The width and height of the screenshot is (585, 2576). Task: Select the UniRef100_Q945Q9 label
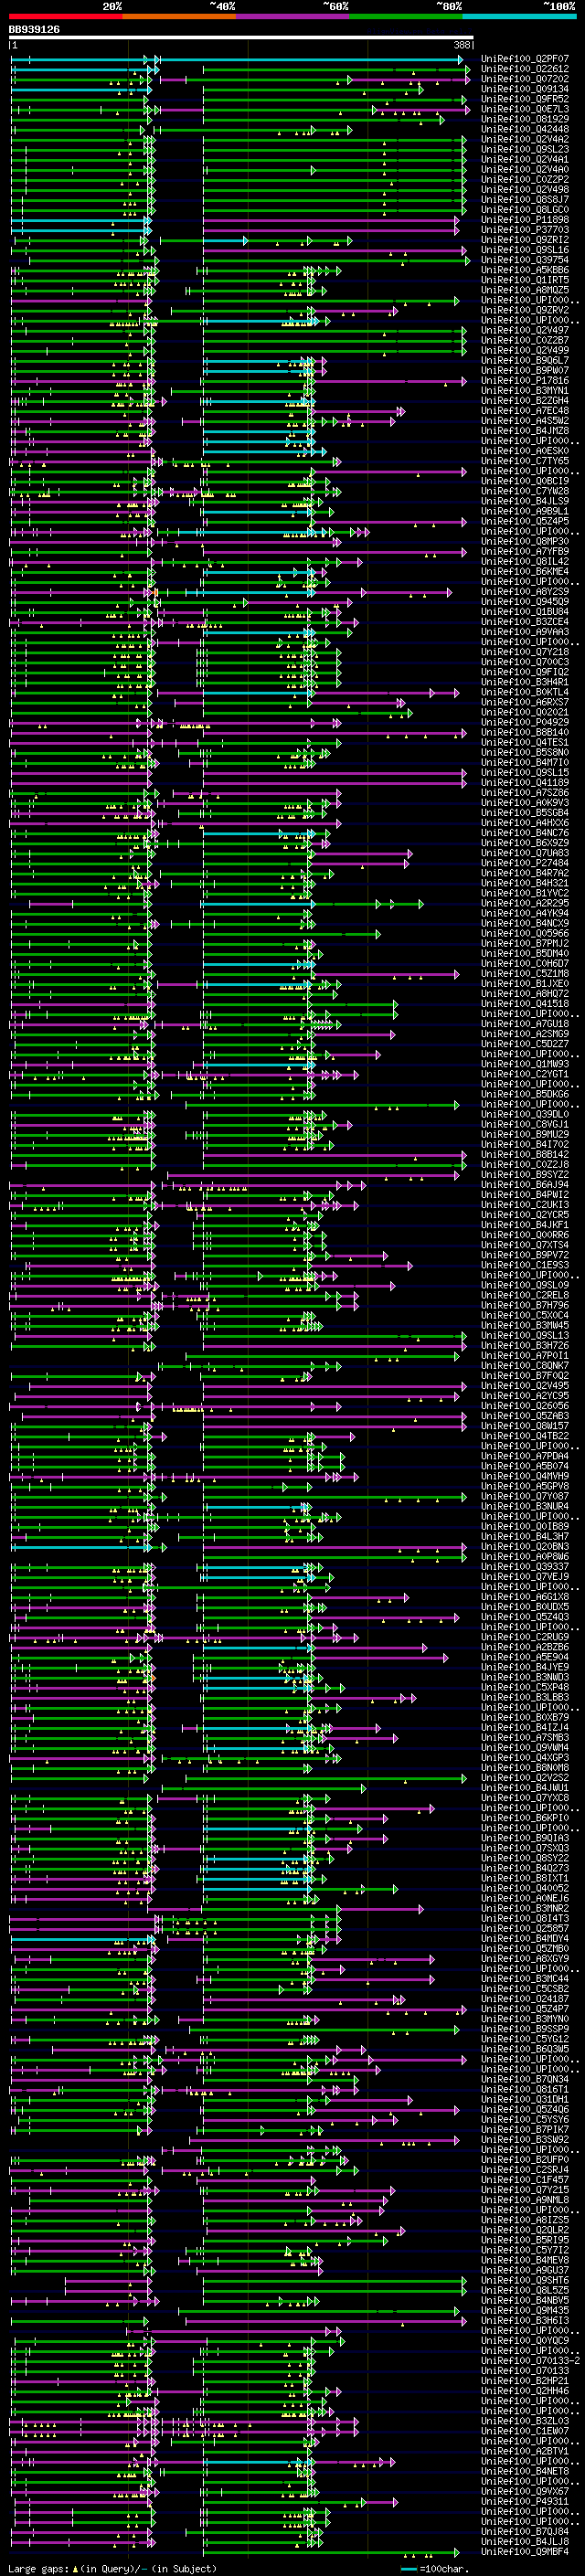click(x=525, y=602)
